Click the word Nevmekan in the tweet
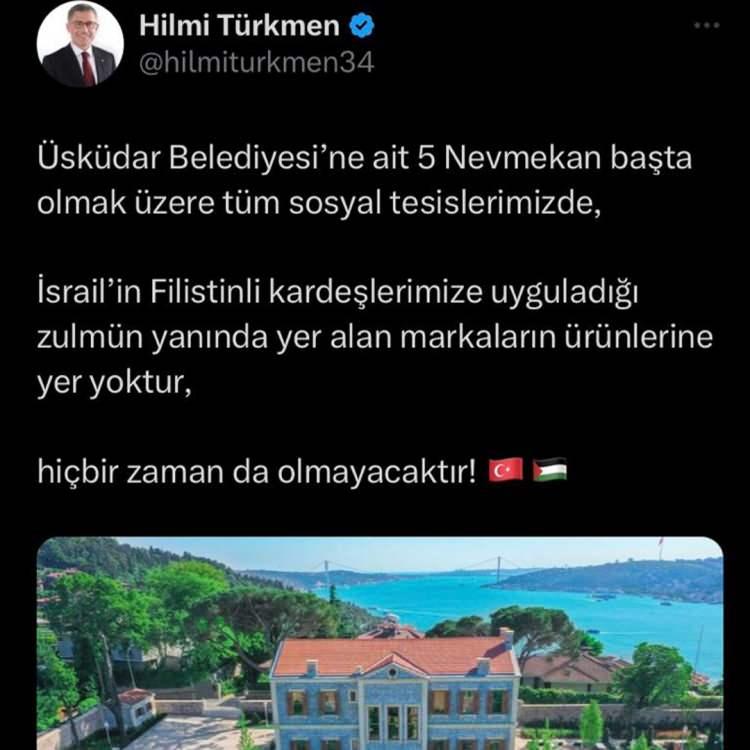Screen dimensions: 750x750 pyautogui.click(x=522, y=158)
